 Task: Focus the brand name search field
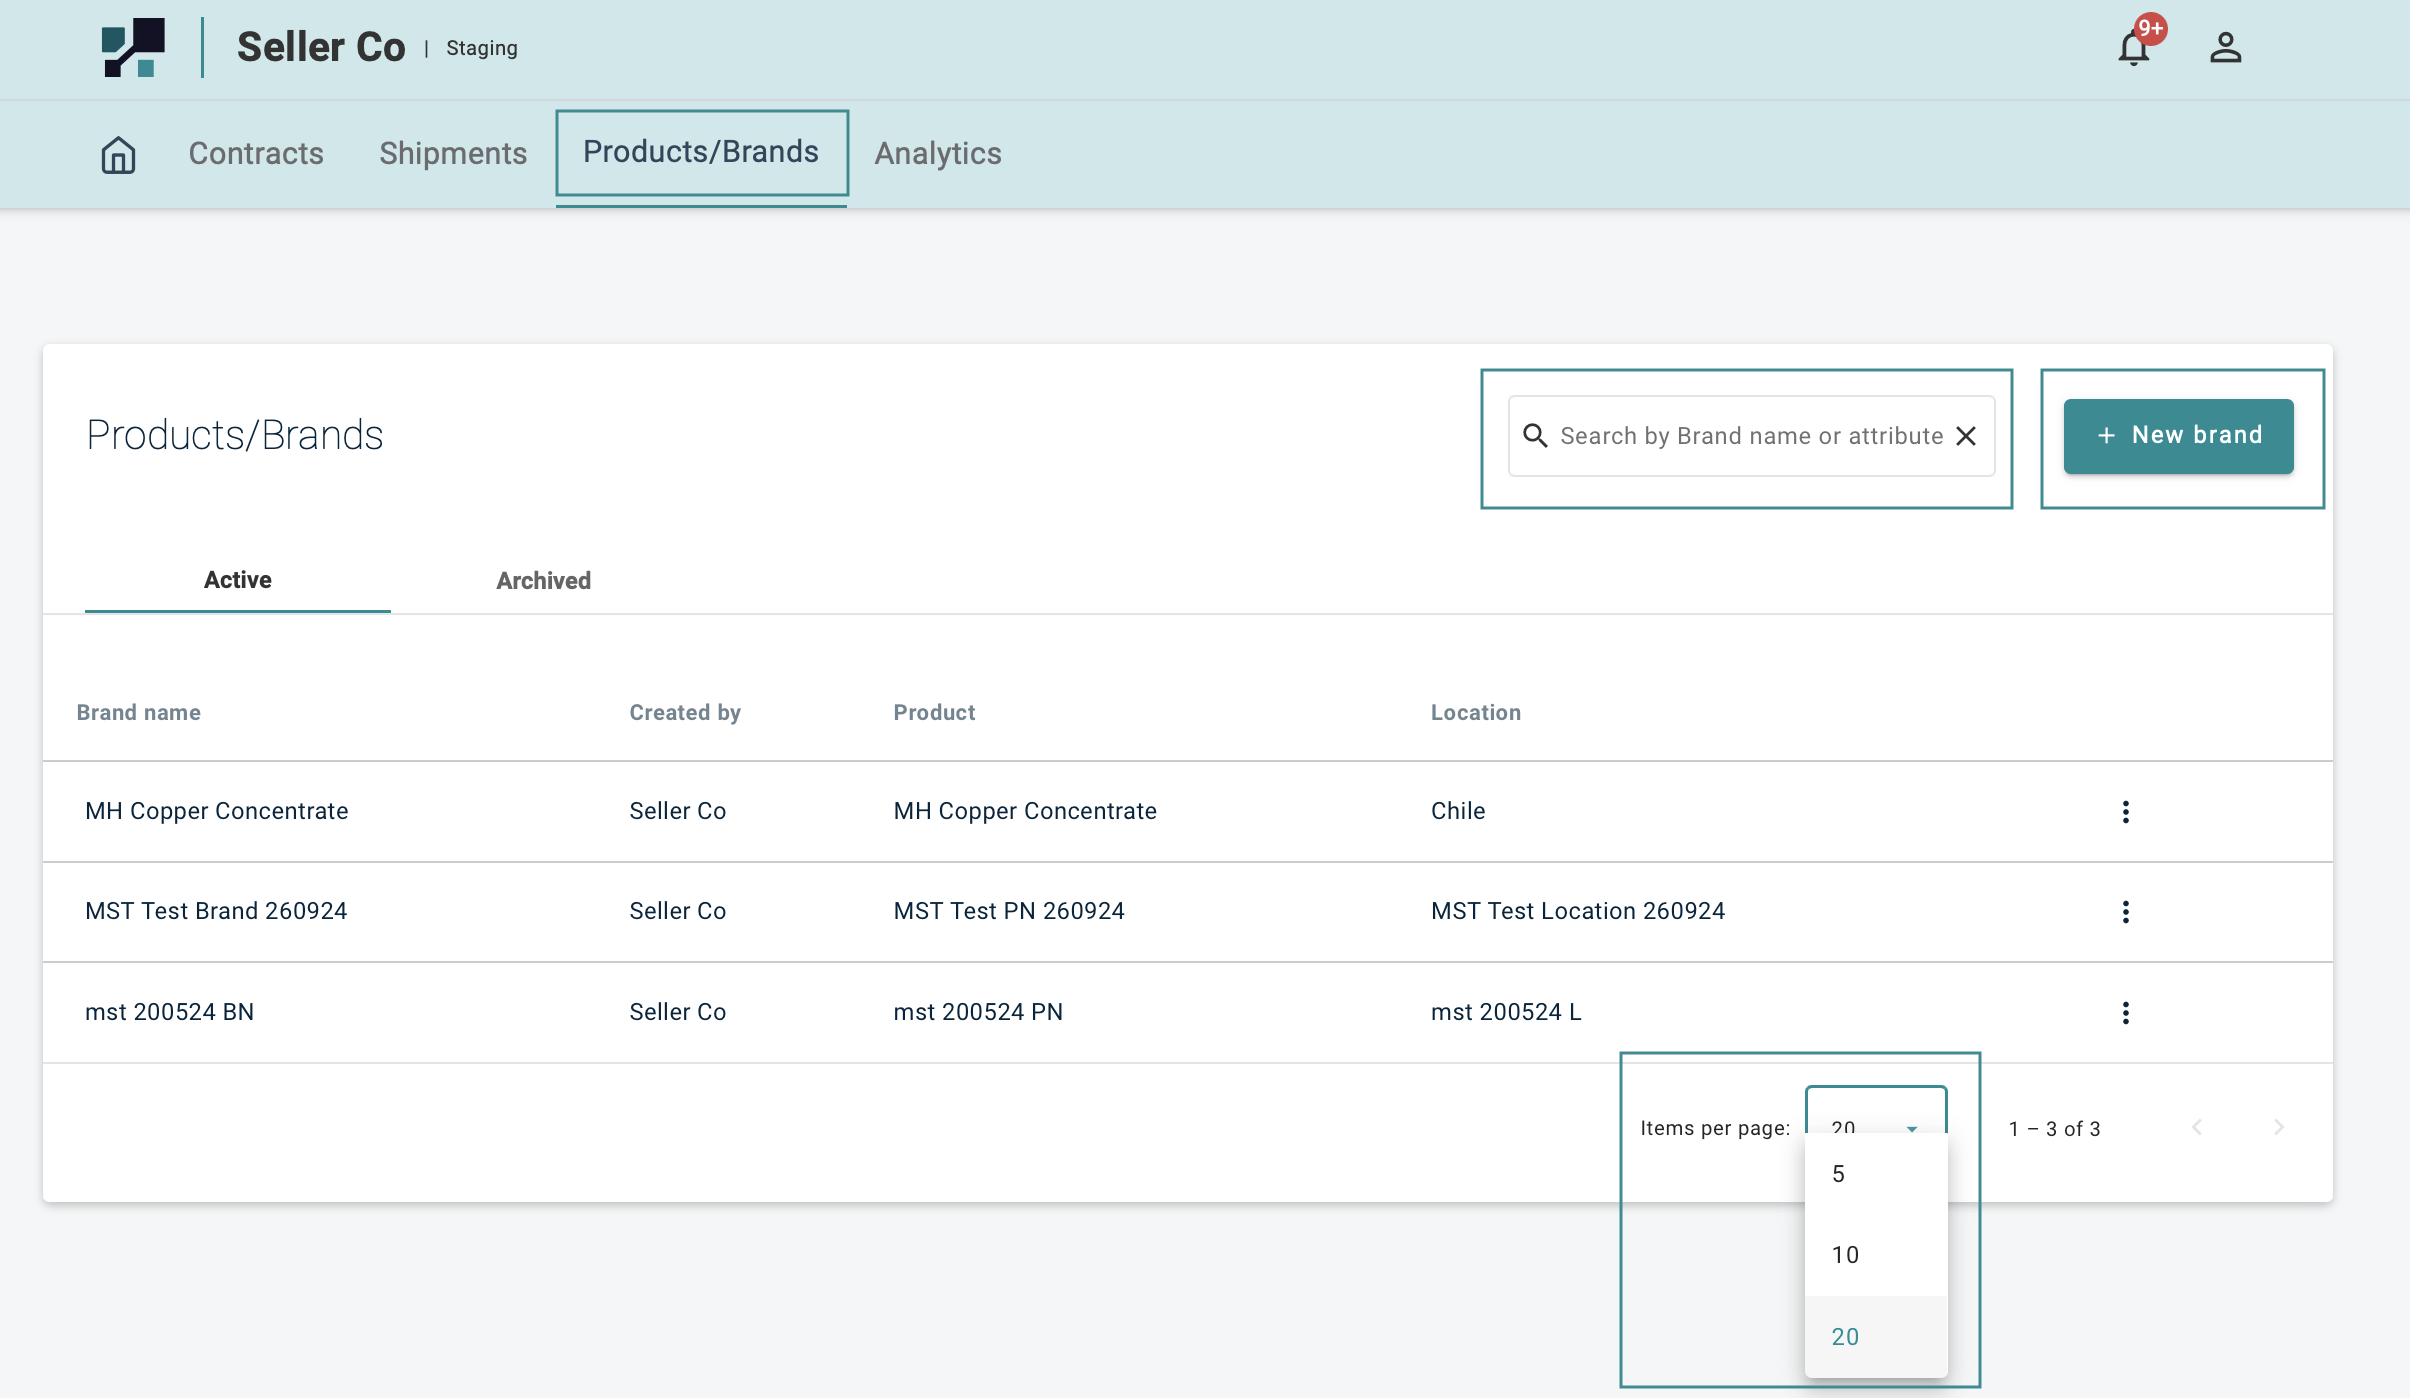click(1750, 436)
